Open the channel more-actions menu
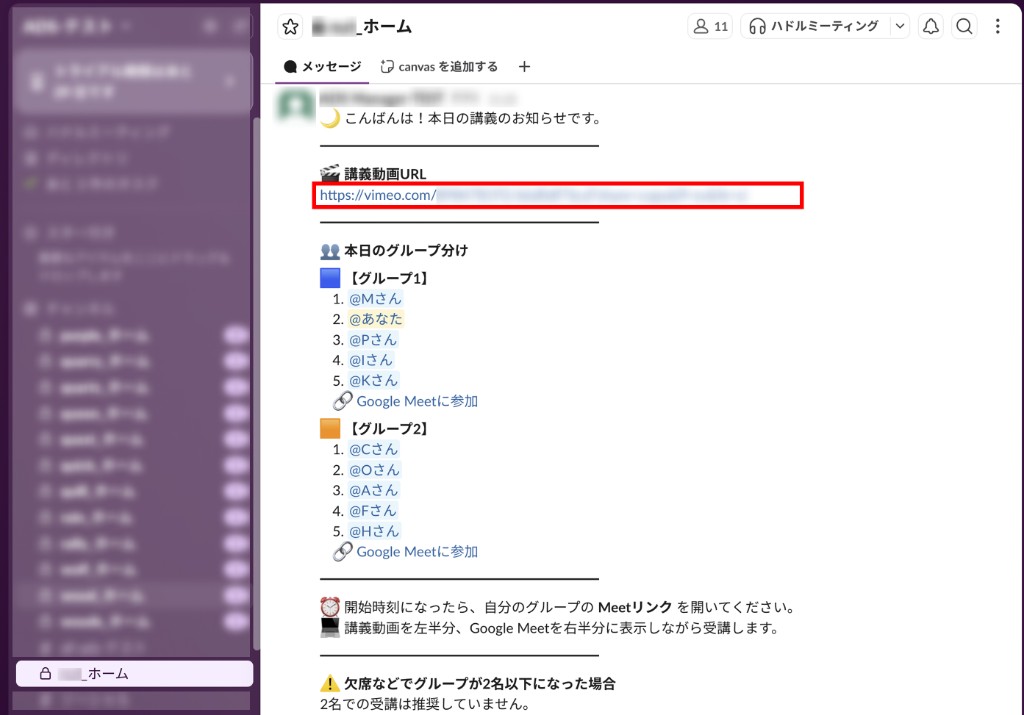1024x715 pixels. (x=996, y=27)
